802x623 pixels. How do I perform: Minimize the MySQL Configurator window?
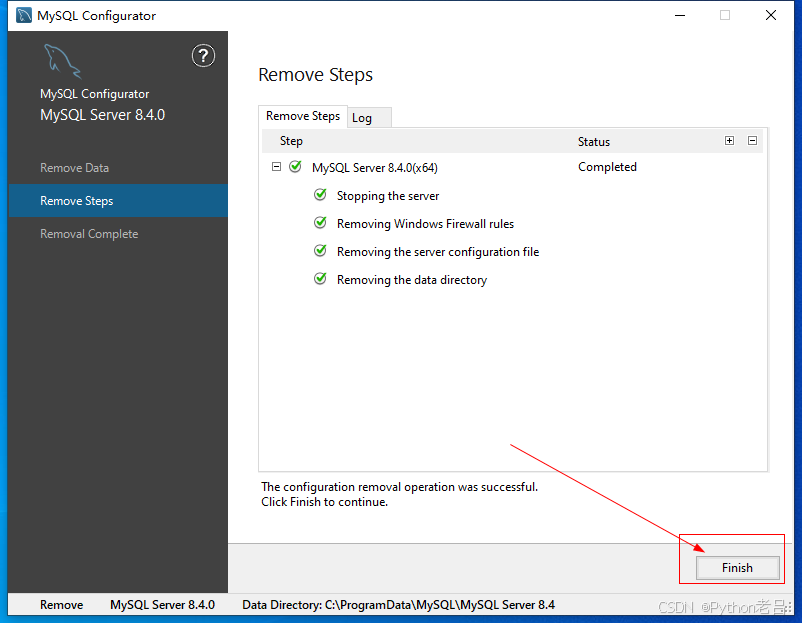[x=680, y=15]
